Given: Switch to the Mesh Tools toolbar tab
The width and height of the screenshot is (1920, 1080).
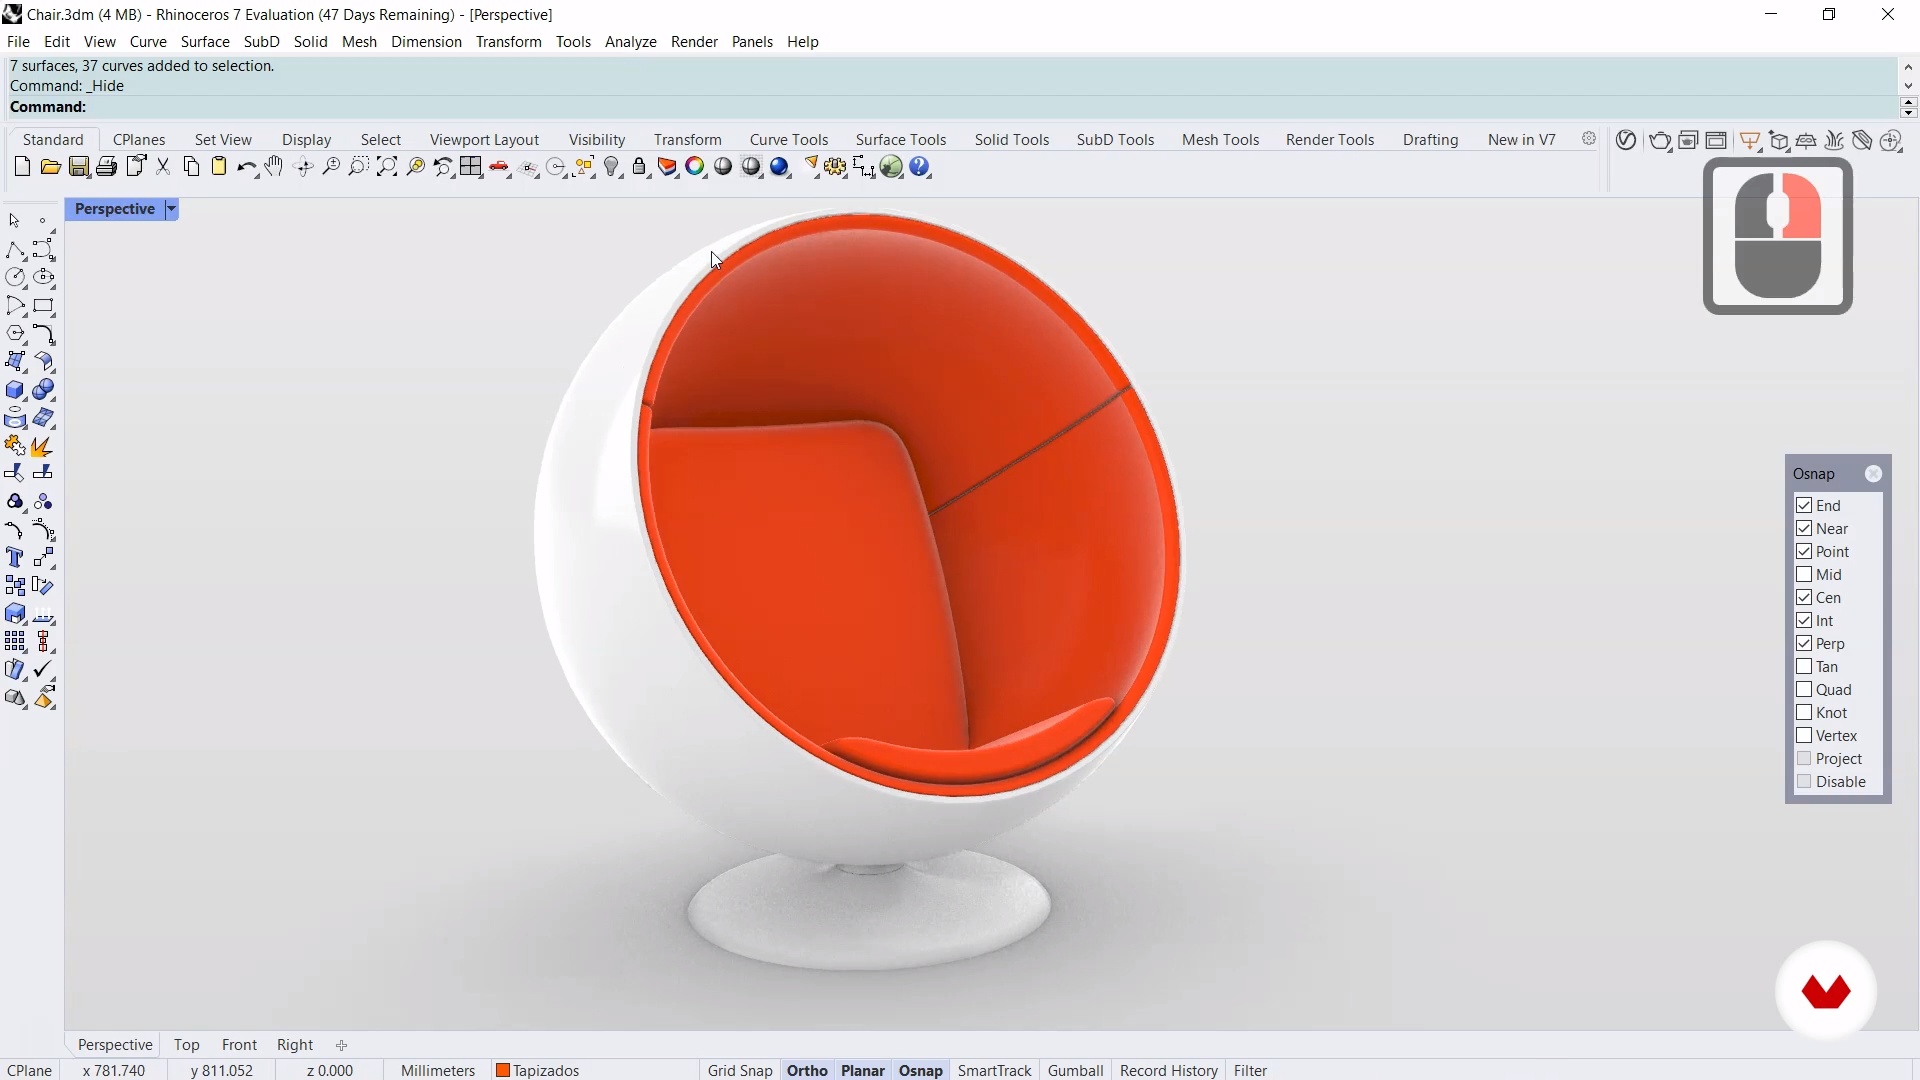Looking at the screenshot, I should point(1220,140).
